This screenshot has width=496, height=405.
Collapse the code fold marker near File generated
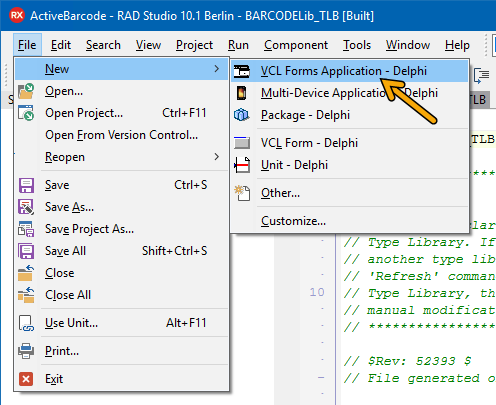[321, 378]
